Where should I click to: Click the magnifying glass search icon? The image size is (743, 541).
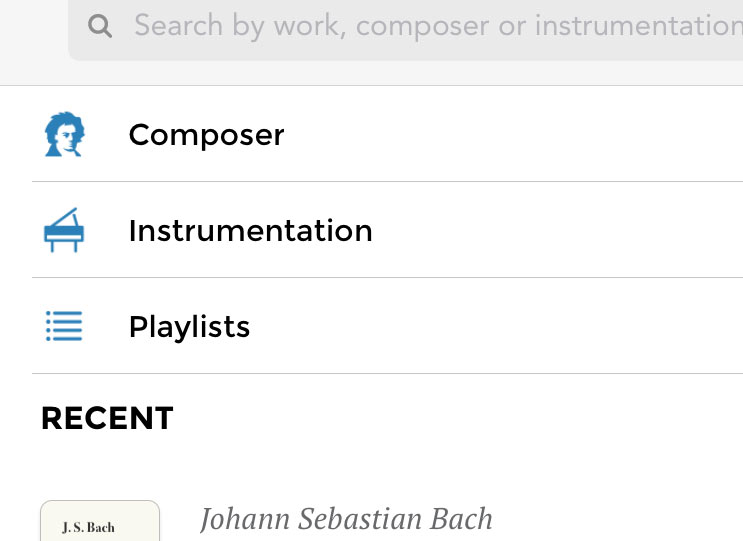click(100, 26)
